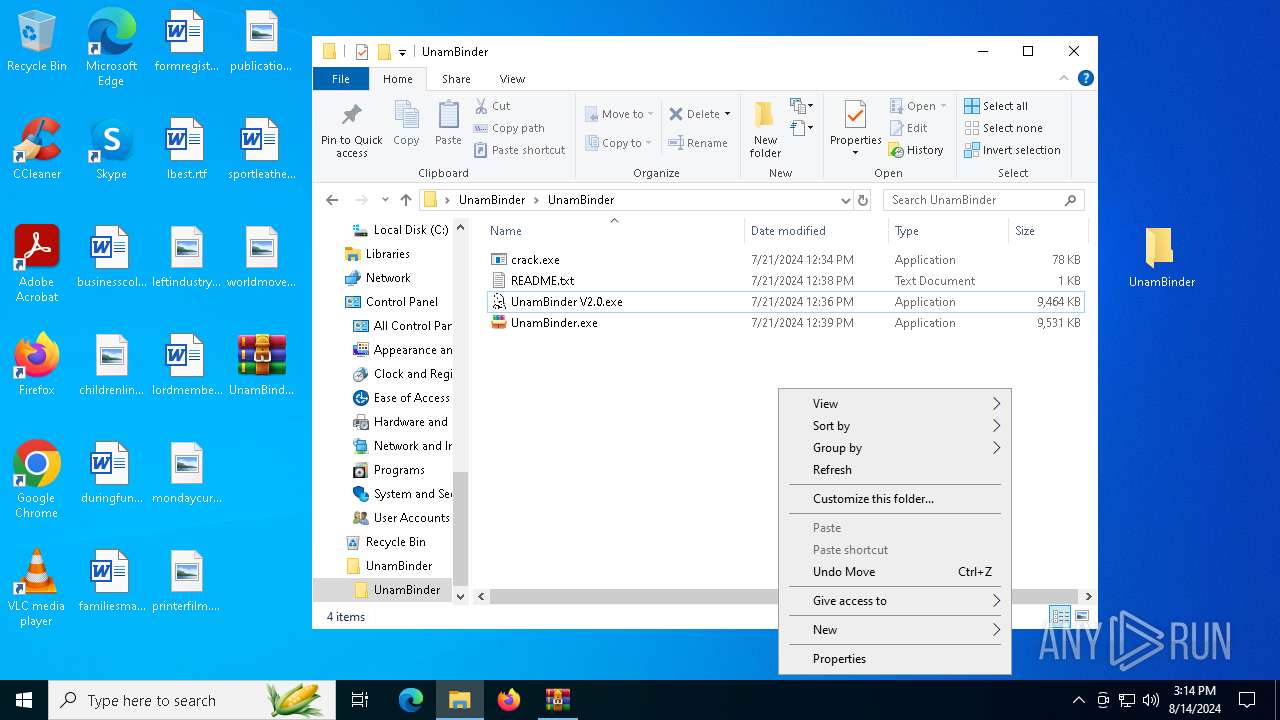Screen dimensions: 1280x720
Task: Open the Explorer Help question icon
Action: pyautogui.click(x=1086, y=78)
